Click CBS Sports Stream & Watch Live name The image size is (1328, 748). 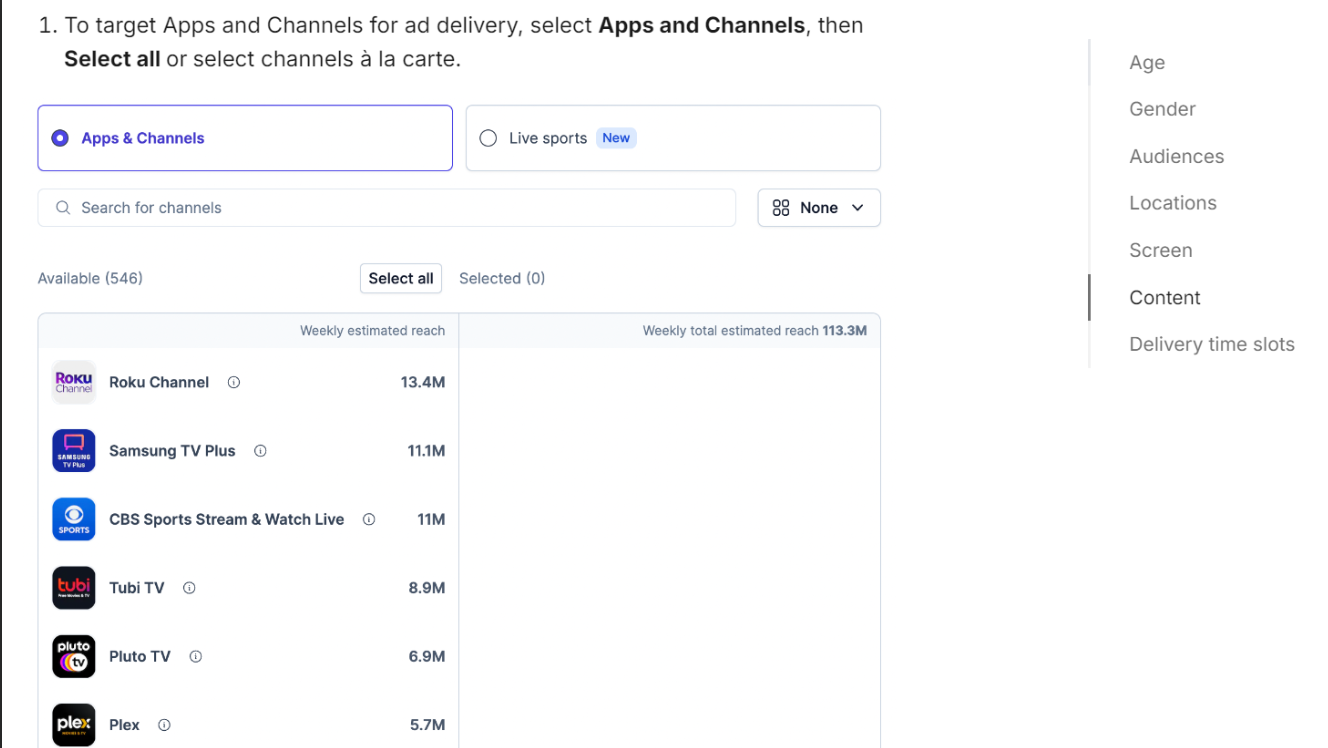click(x=226, y=519)
